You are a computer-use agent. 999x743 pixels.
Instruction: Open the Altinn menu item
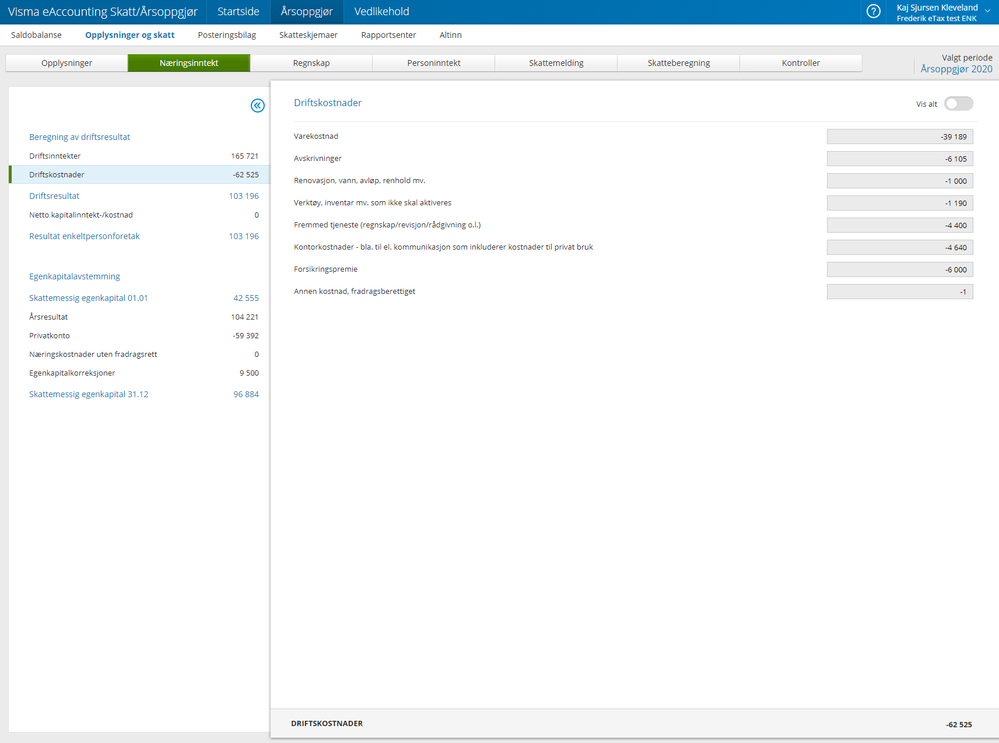(450, 35)
